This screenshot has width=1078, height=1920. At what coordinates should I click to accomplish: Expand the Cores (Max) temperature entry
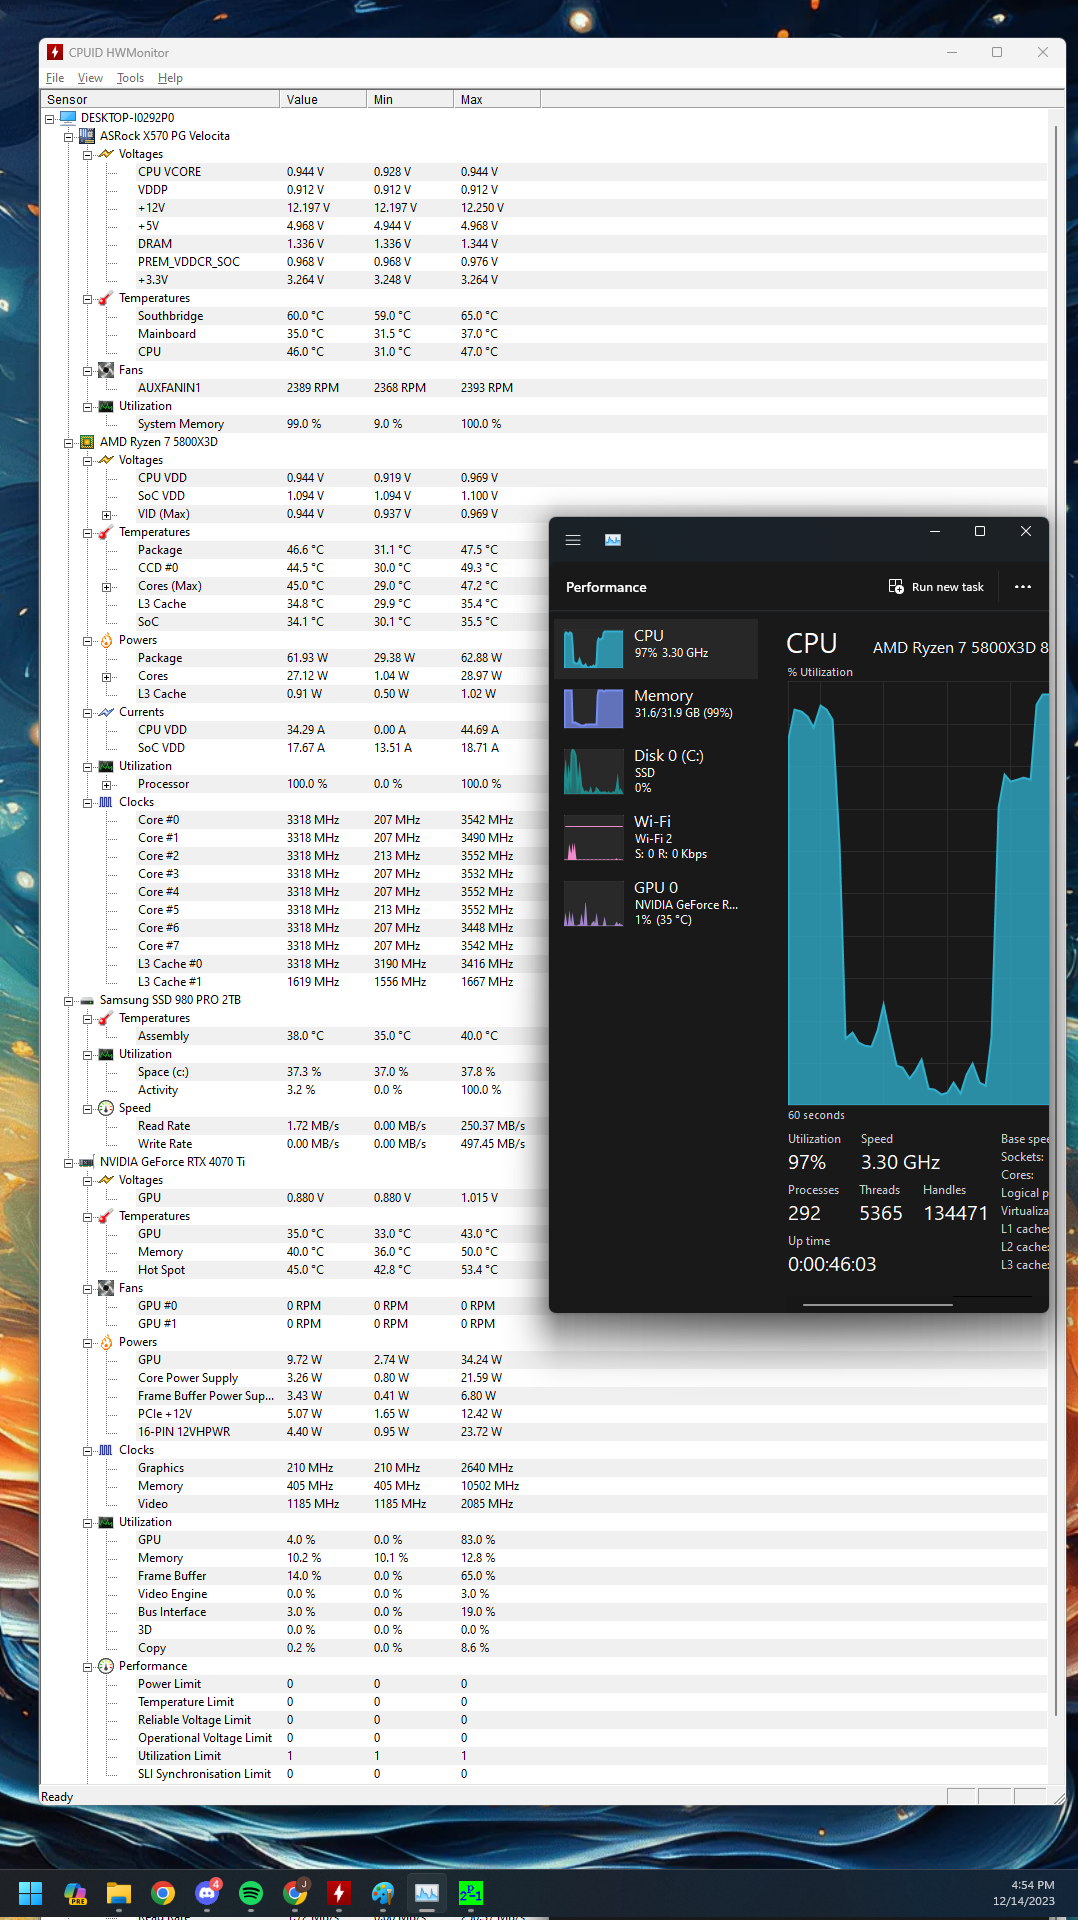[106, 586]
